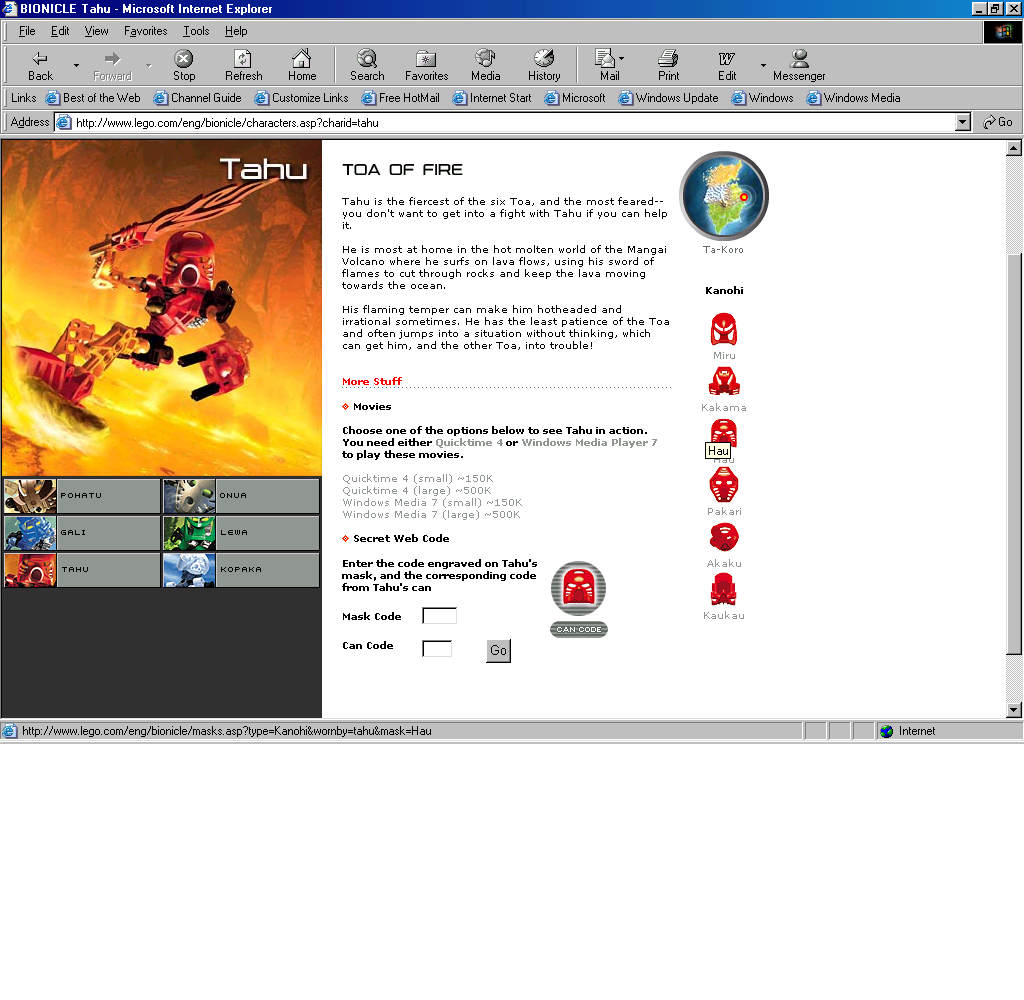Open the Media toolbar pane

pyautogui.click(x=485, y=66)
